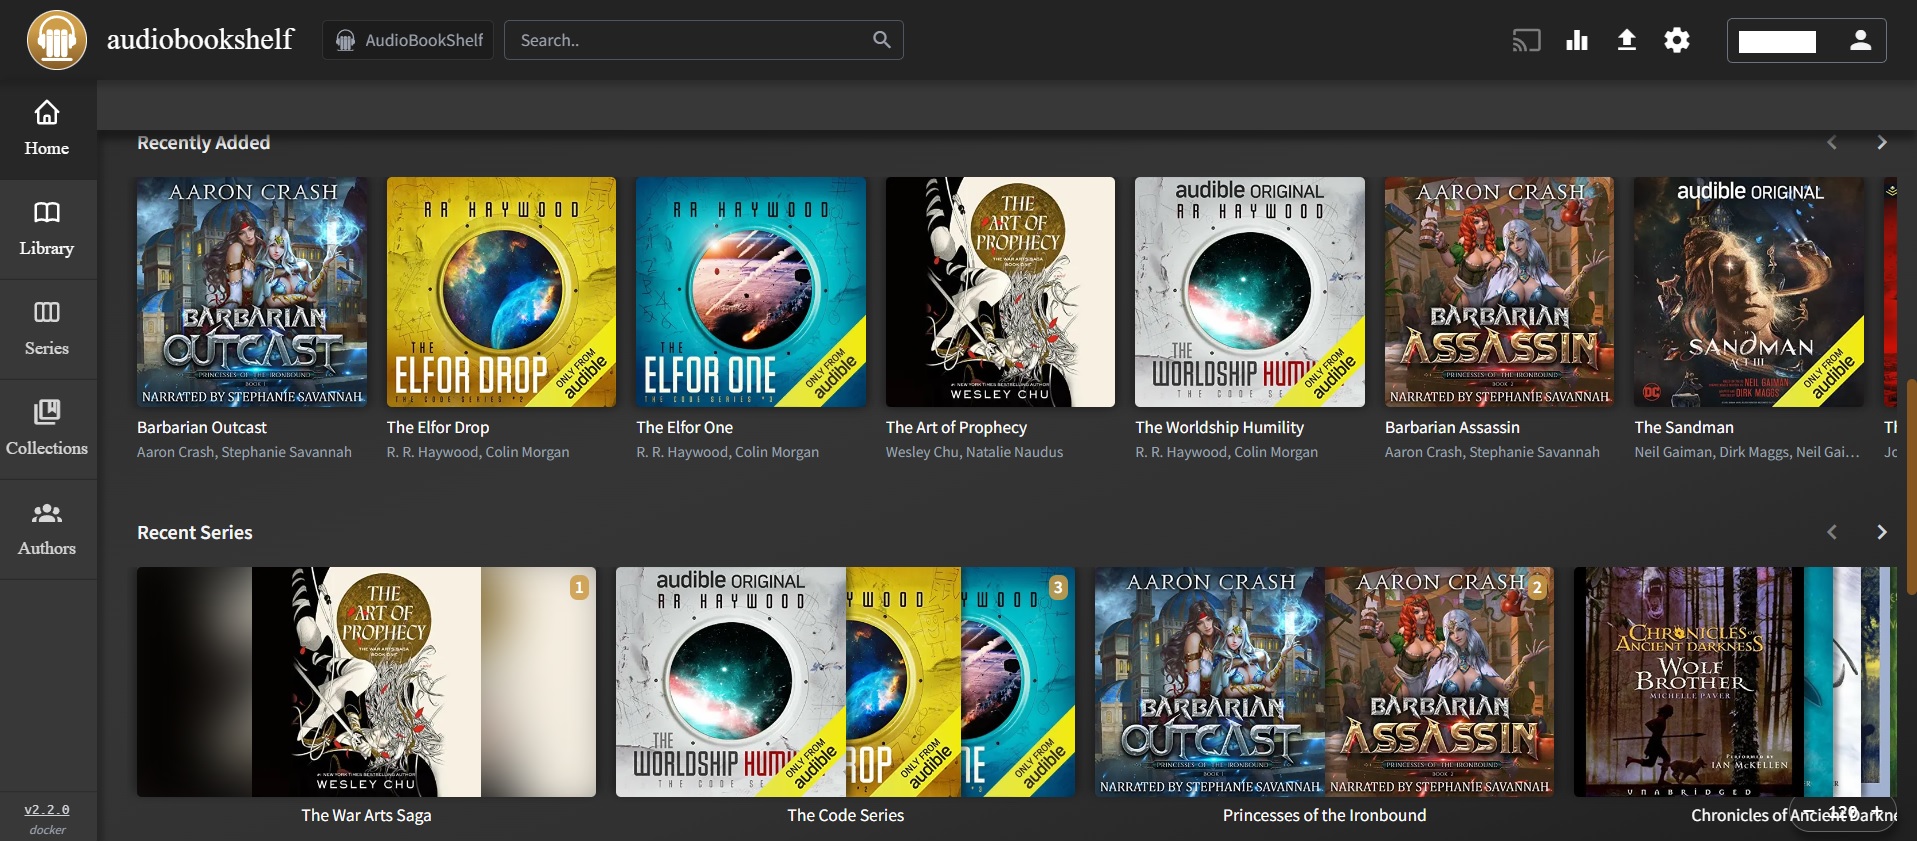1917x846 pixels.
Task: Click the Recent Series heading
Action: tap(195, 532)
